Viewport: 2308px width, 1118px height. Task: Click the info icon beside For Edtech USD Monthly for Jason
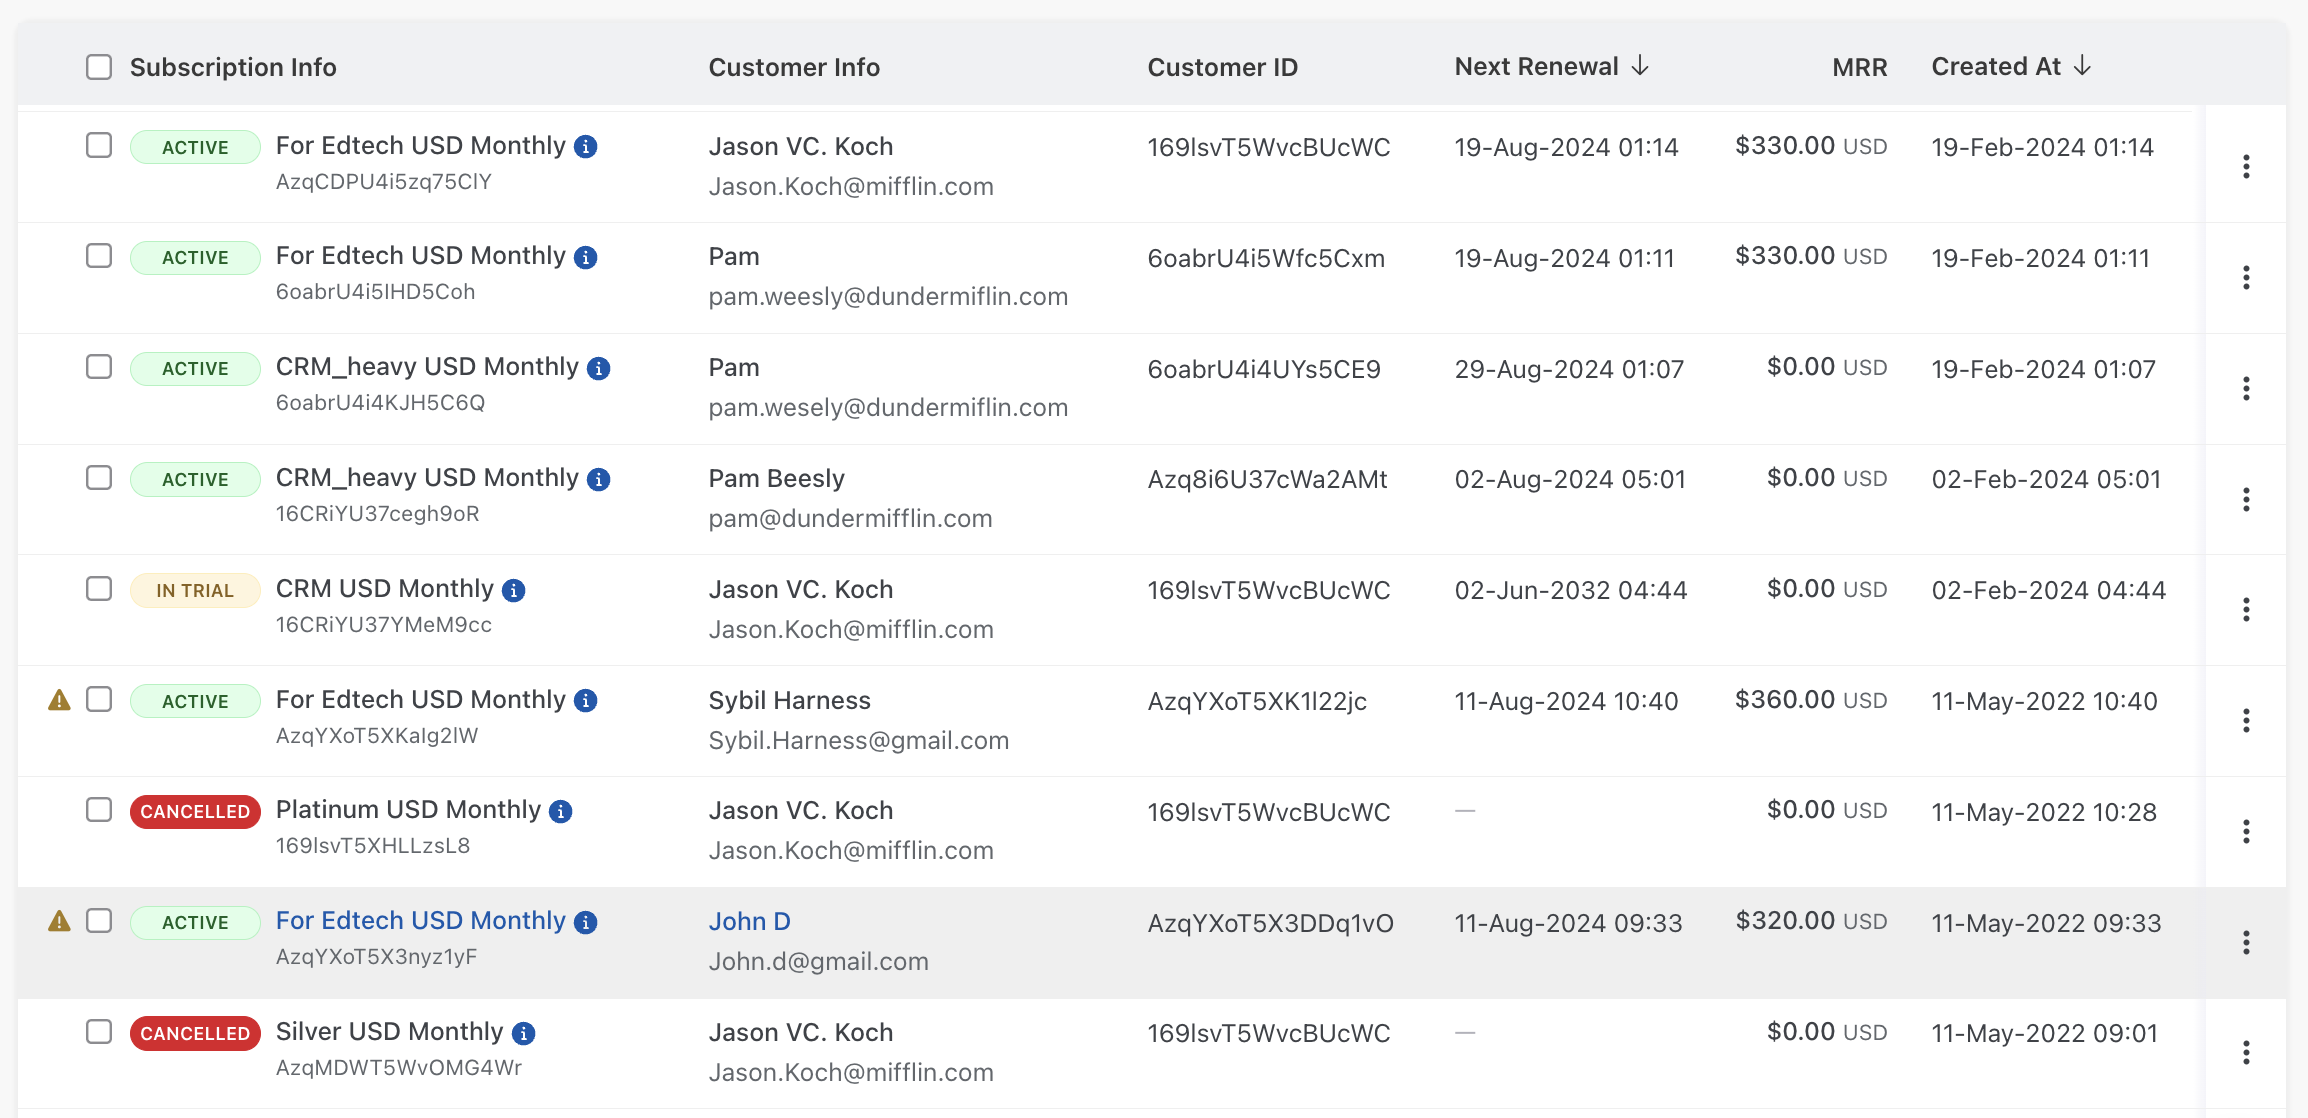click(587, 146)
